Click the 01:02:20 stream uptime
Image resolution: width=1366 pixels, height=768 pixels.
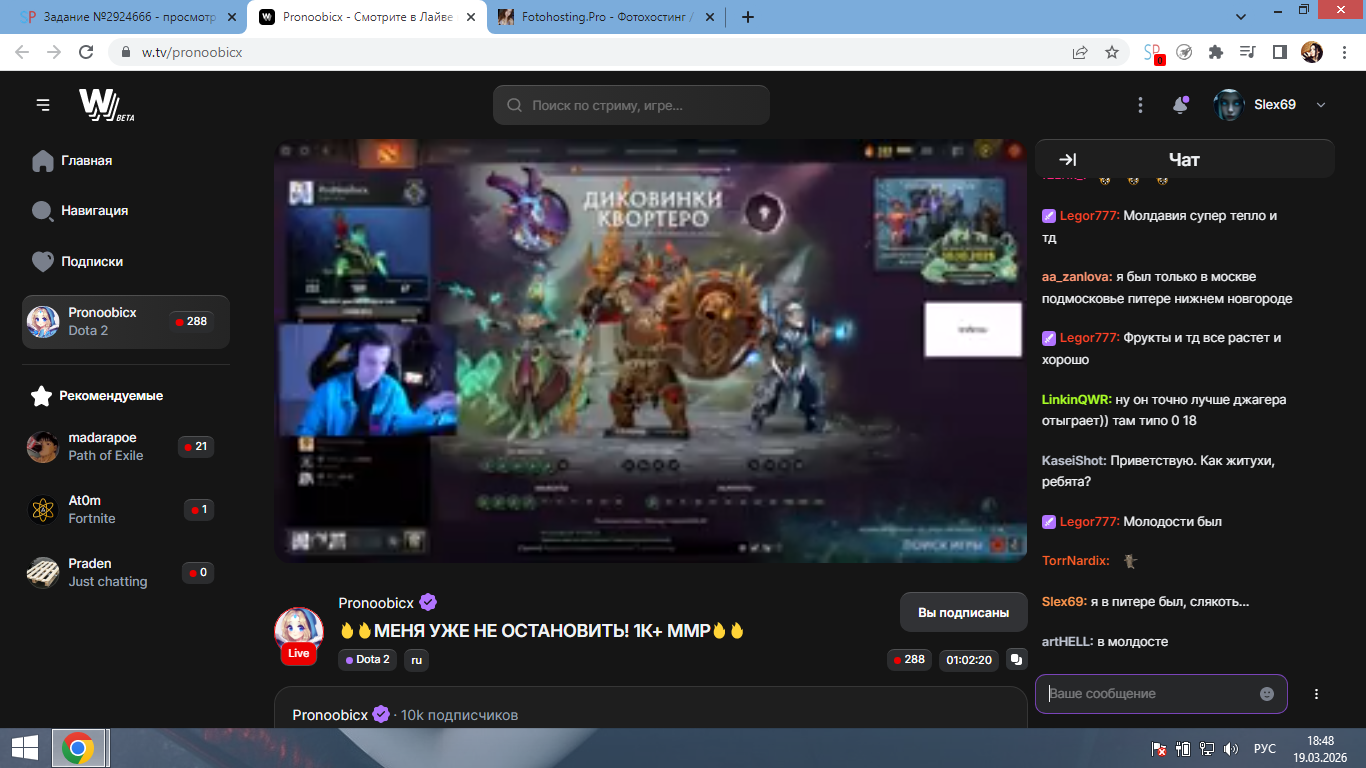coord(969,660)
